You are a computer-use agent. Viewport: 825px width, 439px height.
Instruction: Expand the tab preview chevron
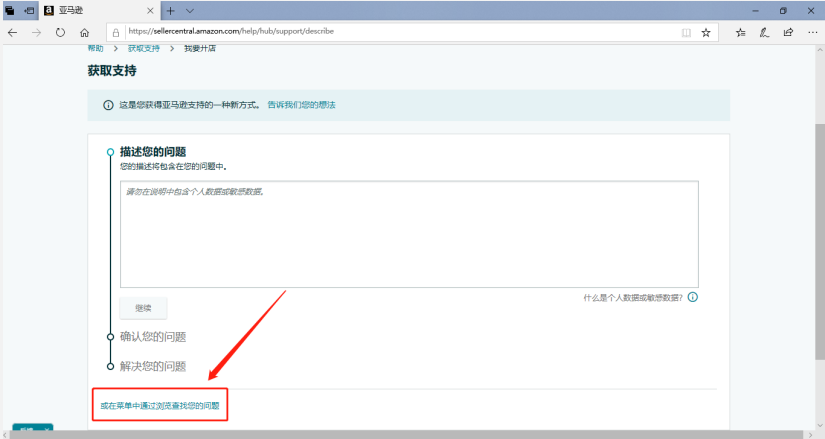coord(190,11)
